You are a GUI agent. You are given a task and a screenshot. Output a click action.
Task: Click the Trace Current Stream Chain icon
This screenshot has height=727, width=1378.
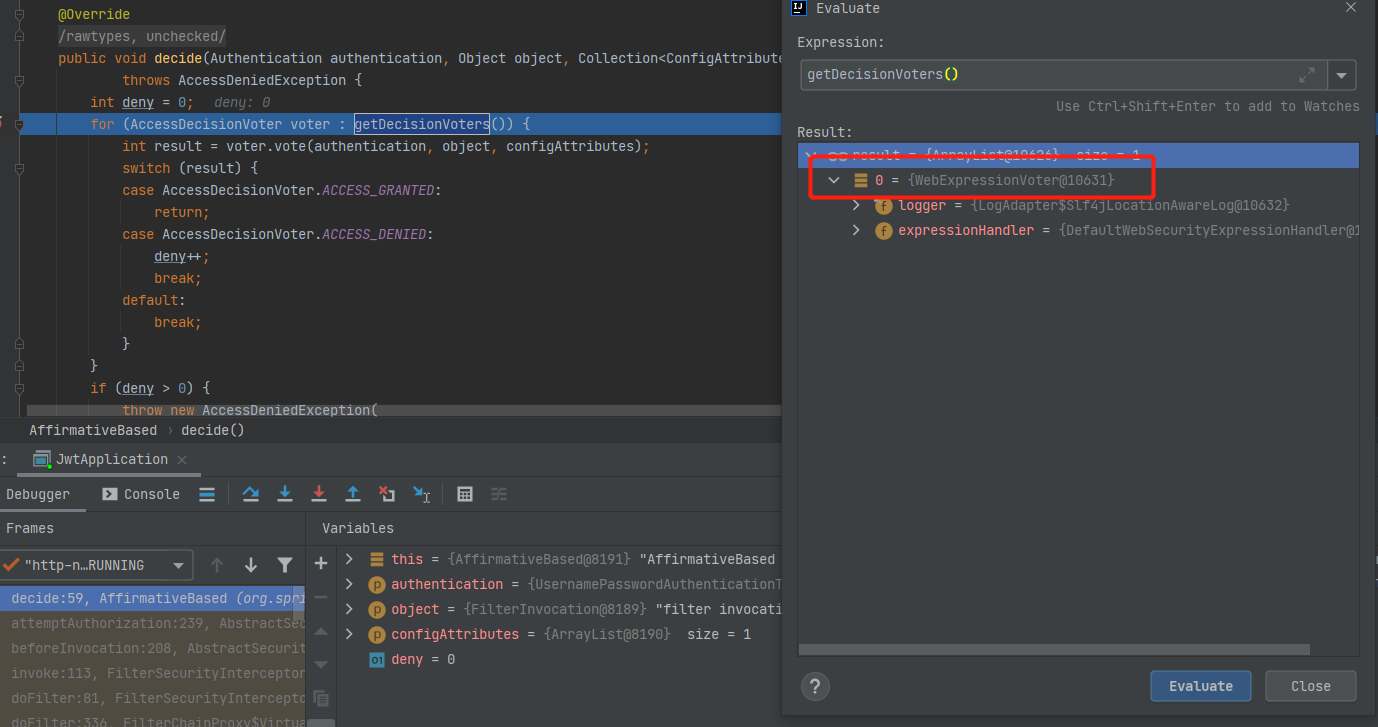click(x=499, y=494)
